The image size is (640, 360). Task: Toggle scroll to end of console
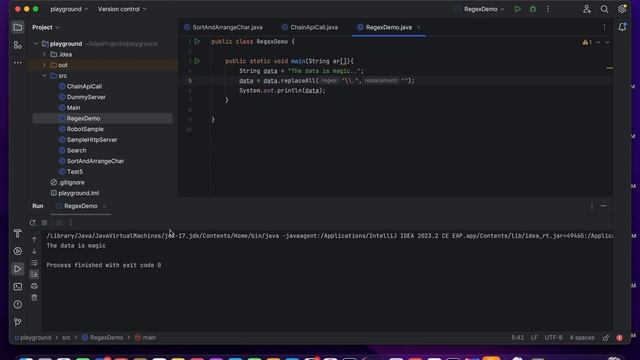(x=34, y=274)
